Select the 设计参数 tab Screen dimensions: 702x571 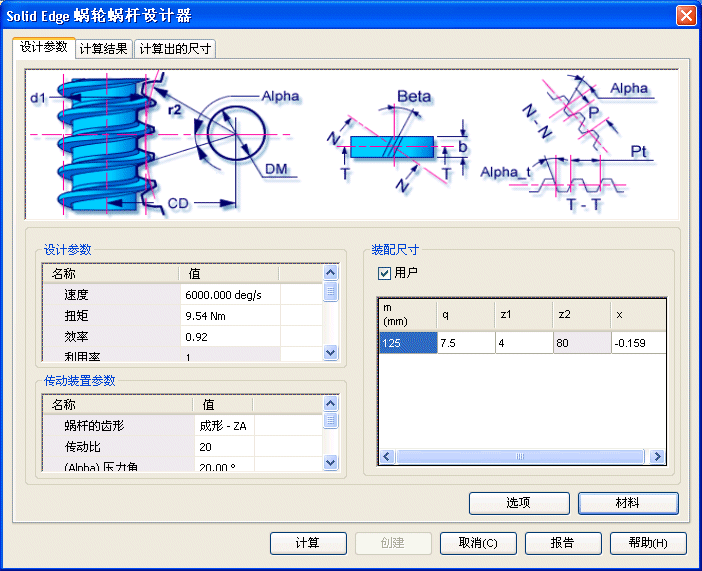pyautogui.click(x=43, y=47)
